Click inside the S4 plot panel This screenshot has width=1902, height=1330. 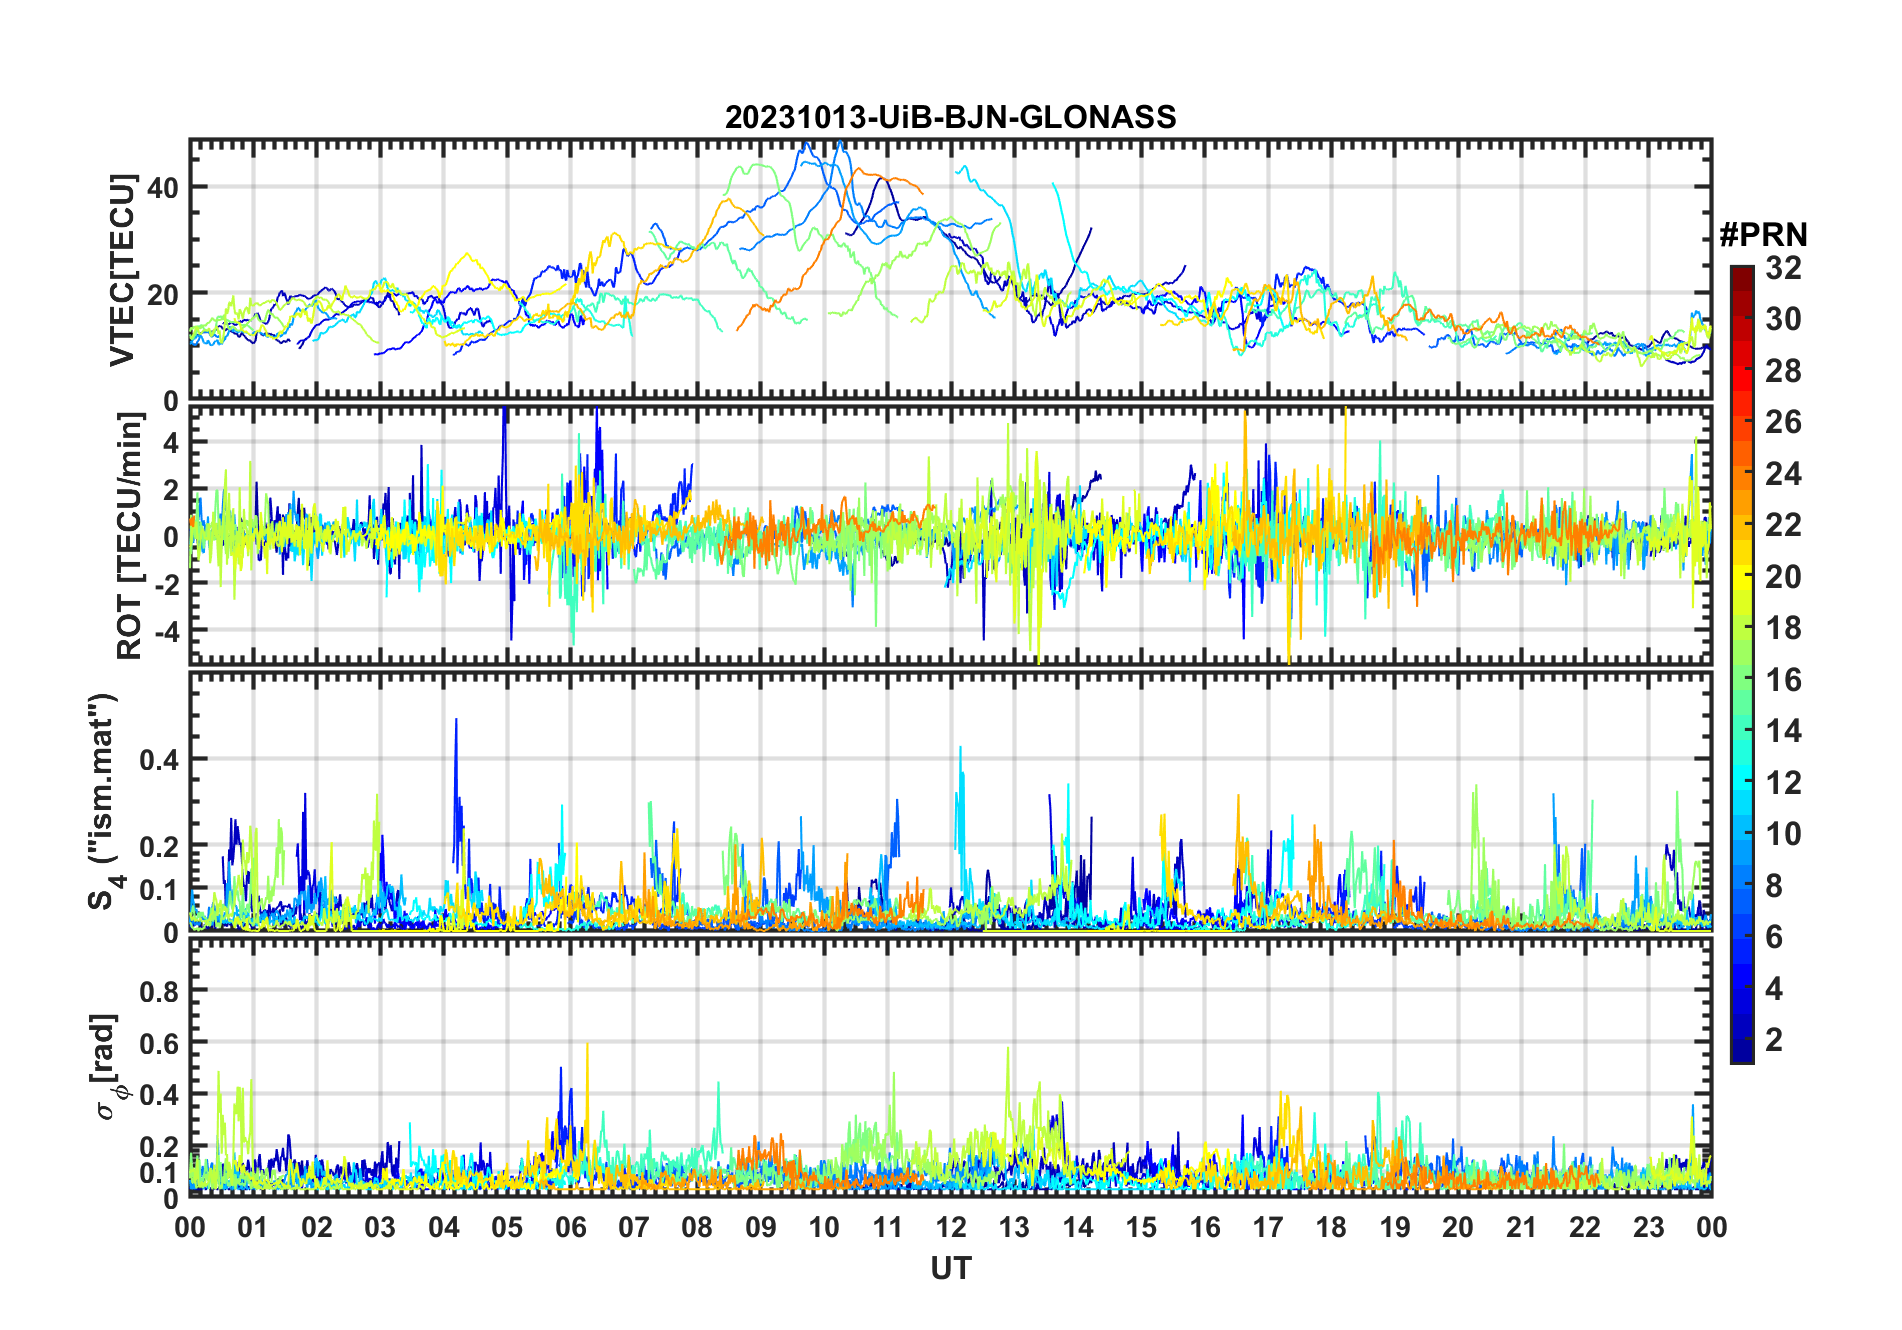[950, 802]
